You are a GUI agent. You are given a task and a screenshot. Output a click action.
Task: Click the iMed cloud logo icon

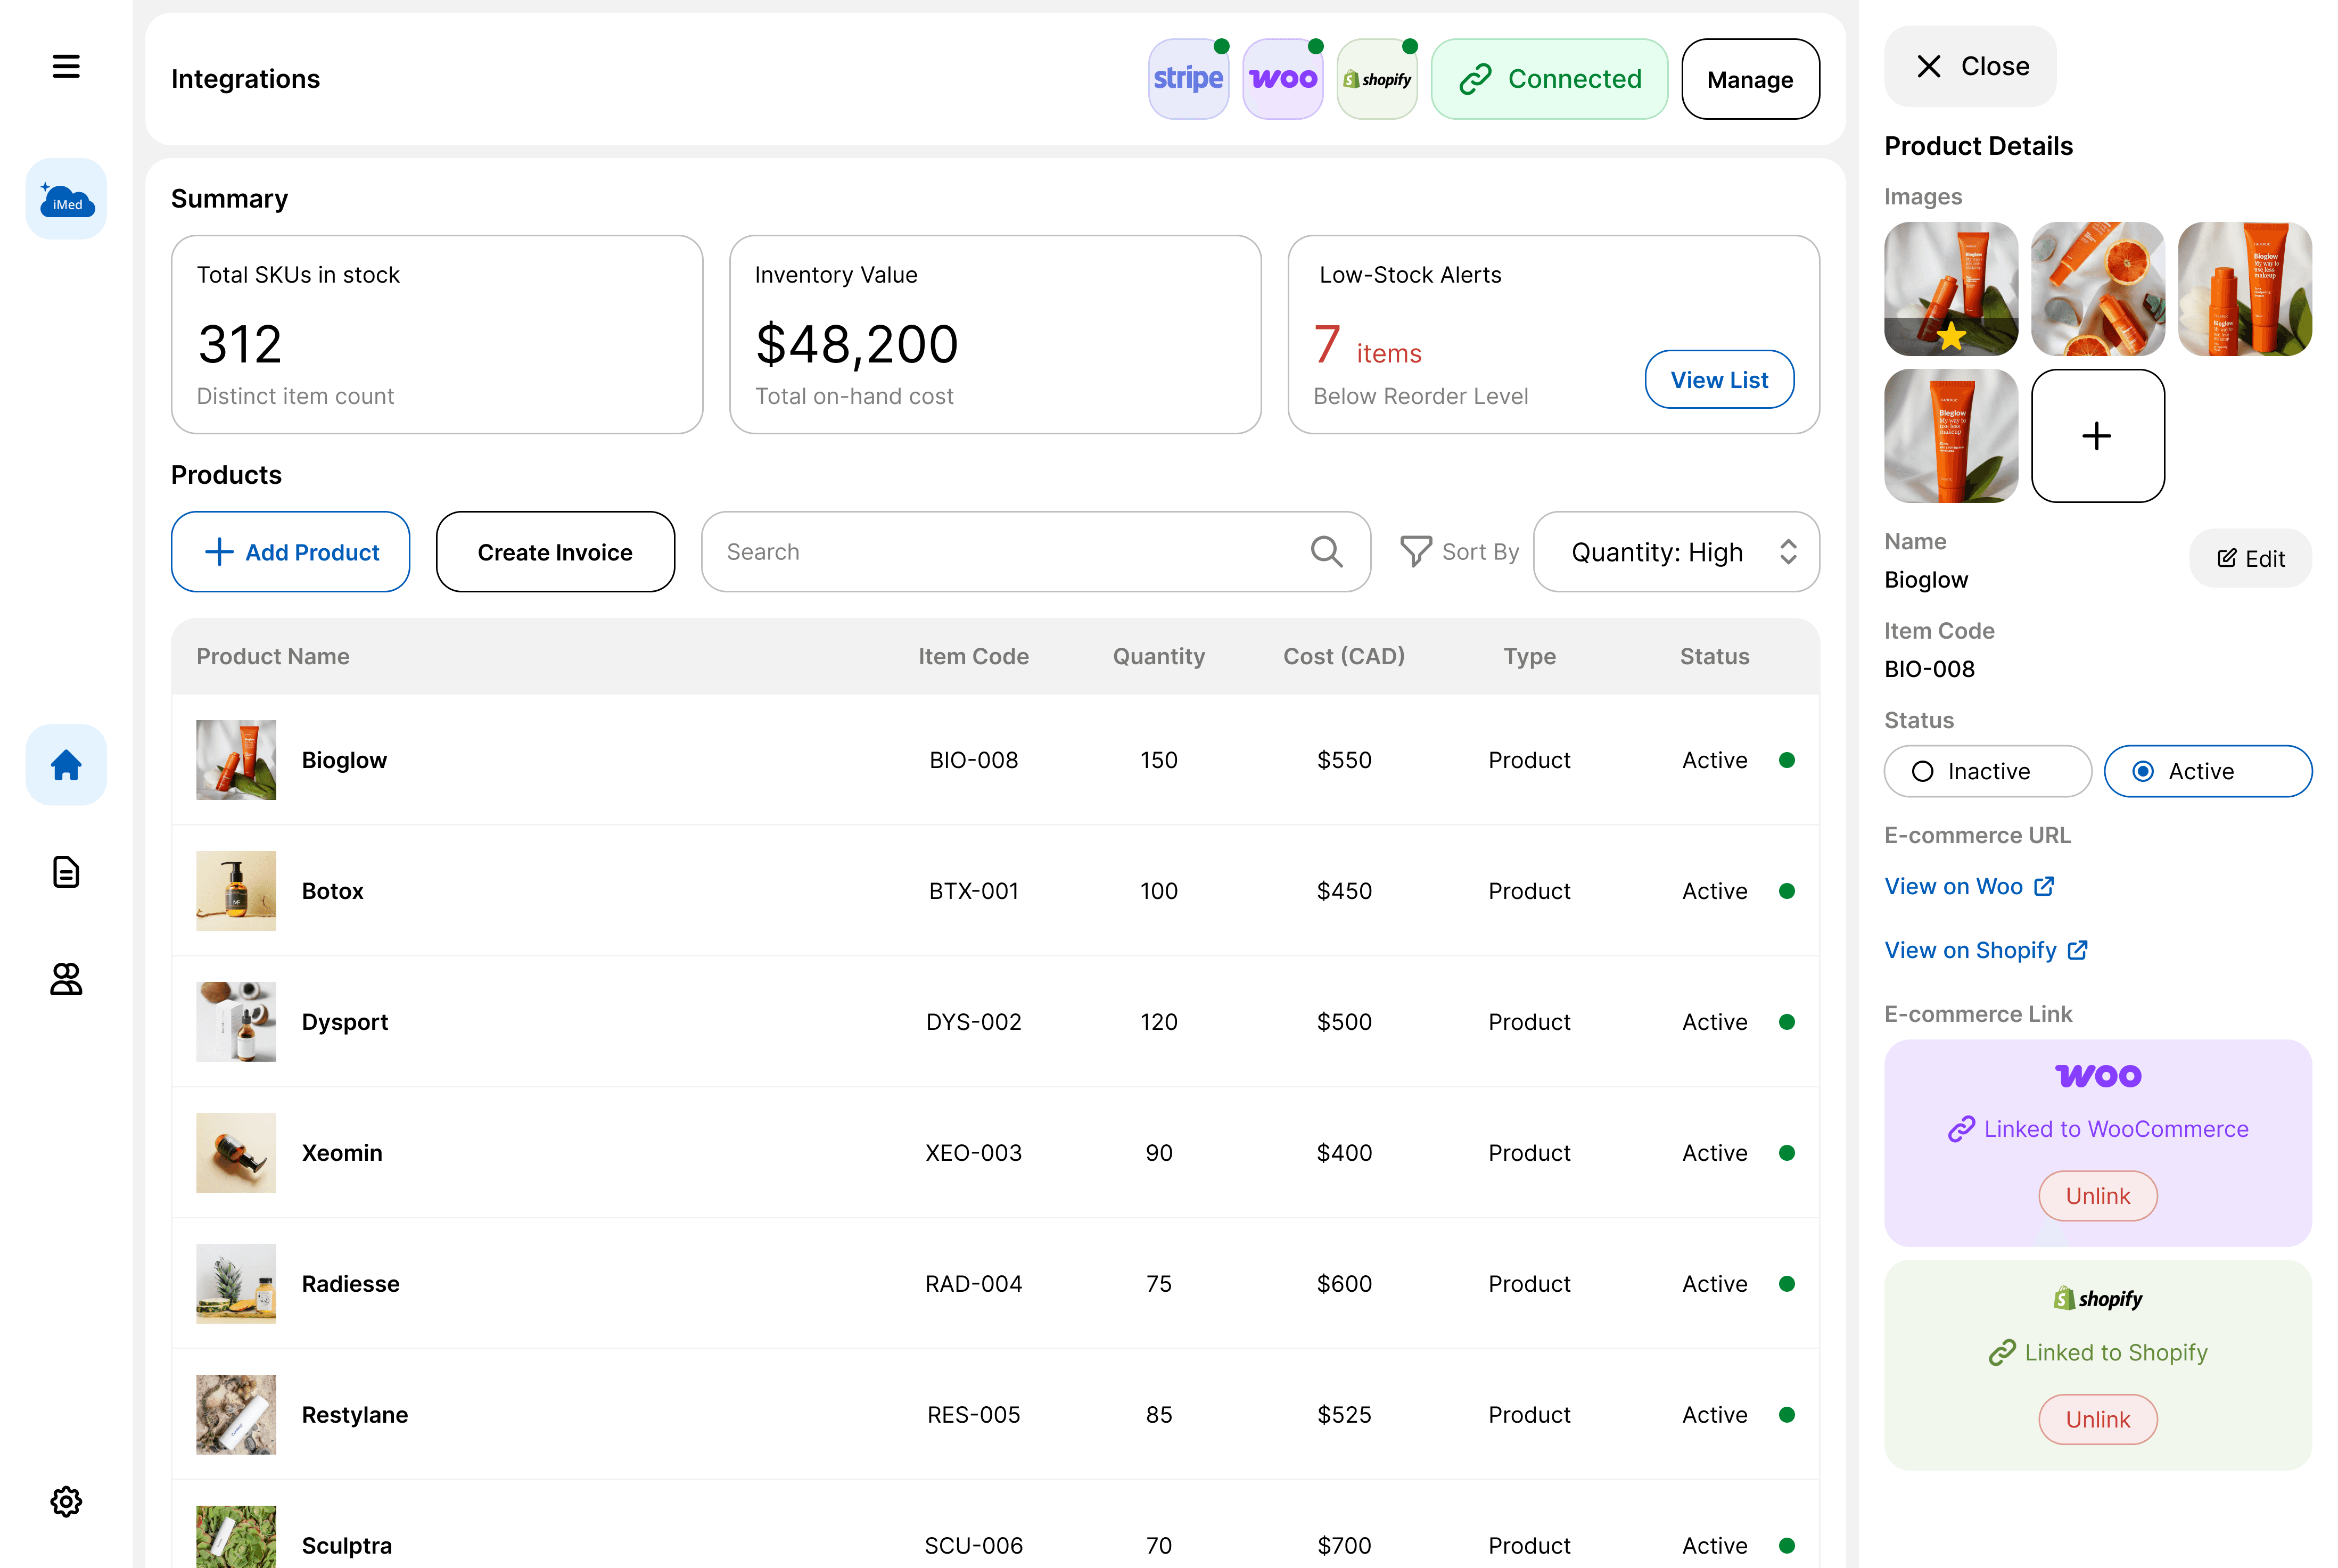click(x=66, y=199)
